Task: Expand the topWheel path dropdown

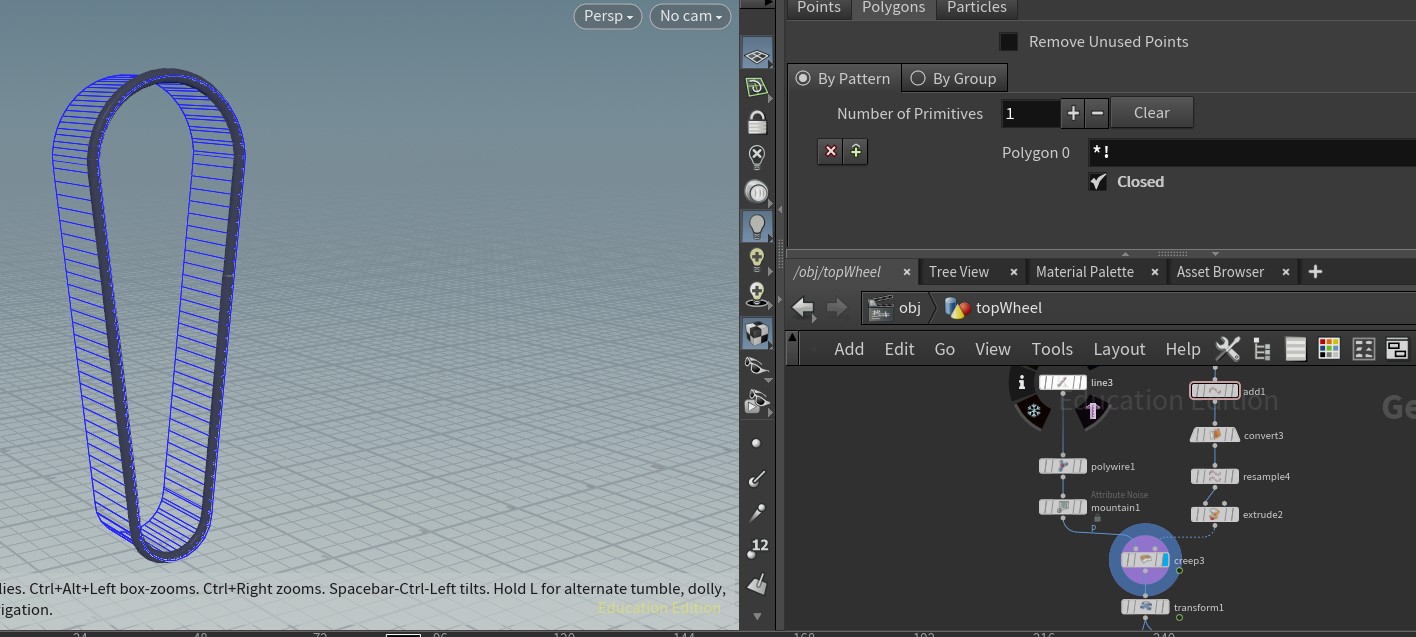Action: click(x=997, y=308)
